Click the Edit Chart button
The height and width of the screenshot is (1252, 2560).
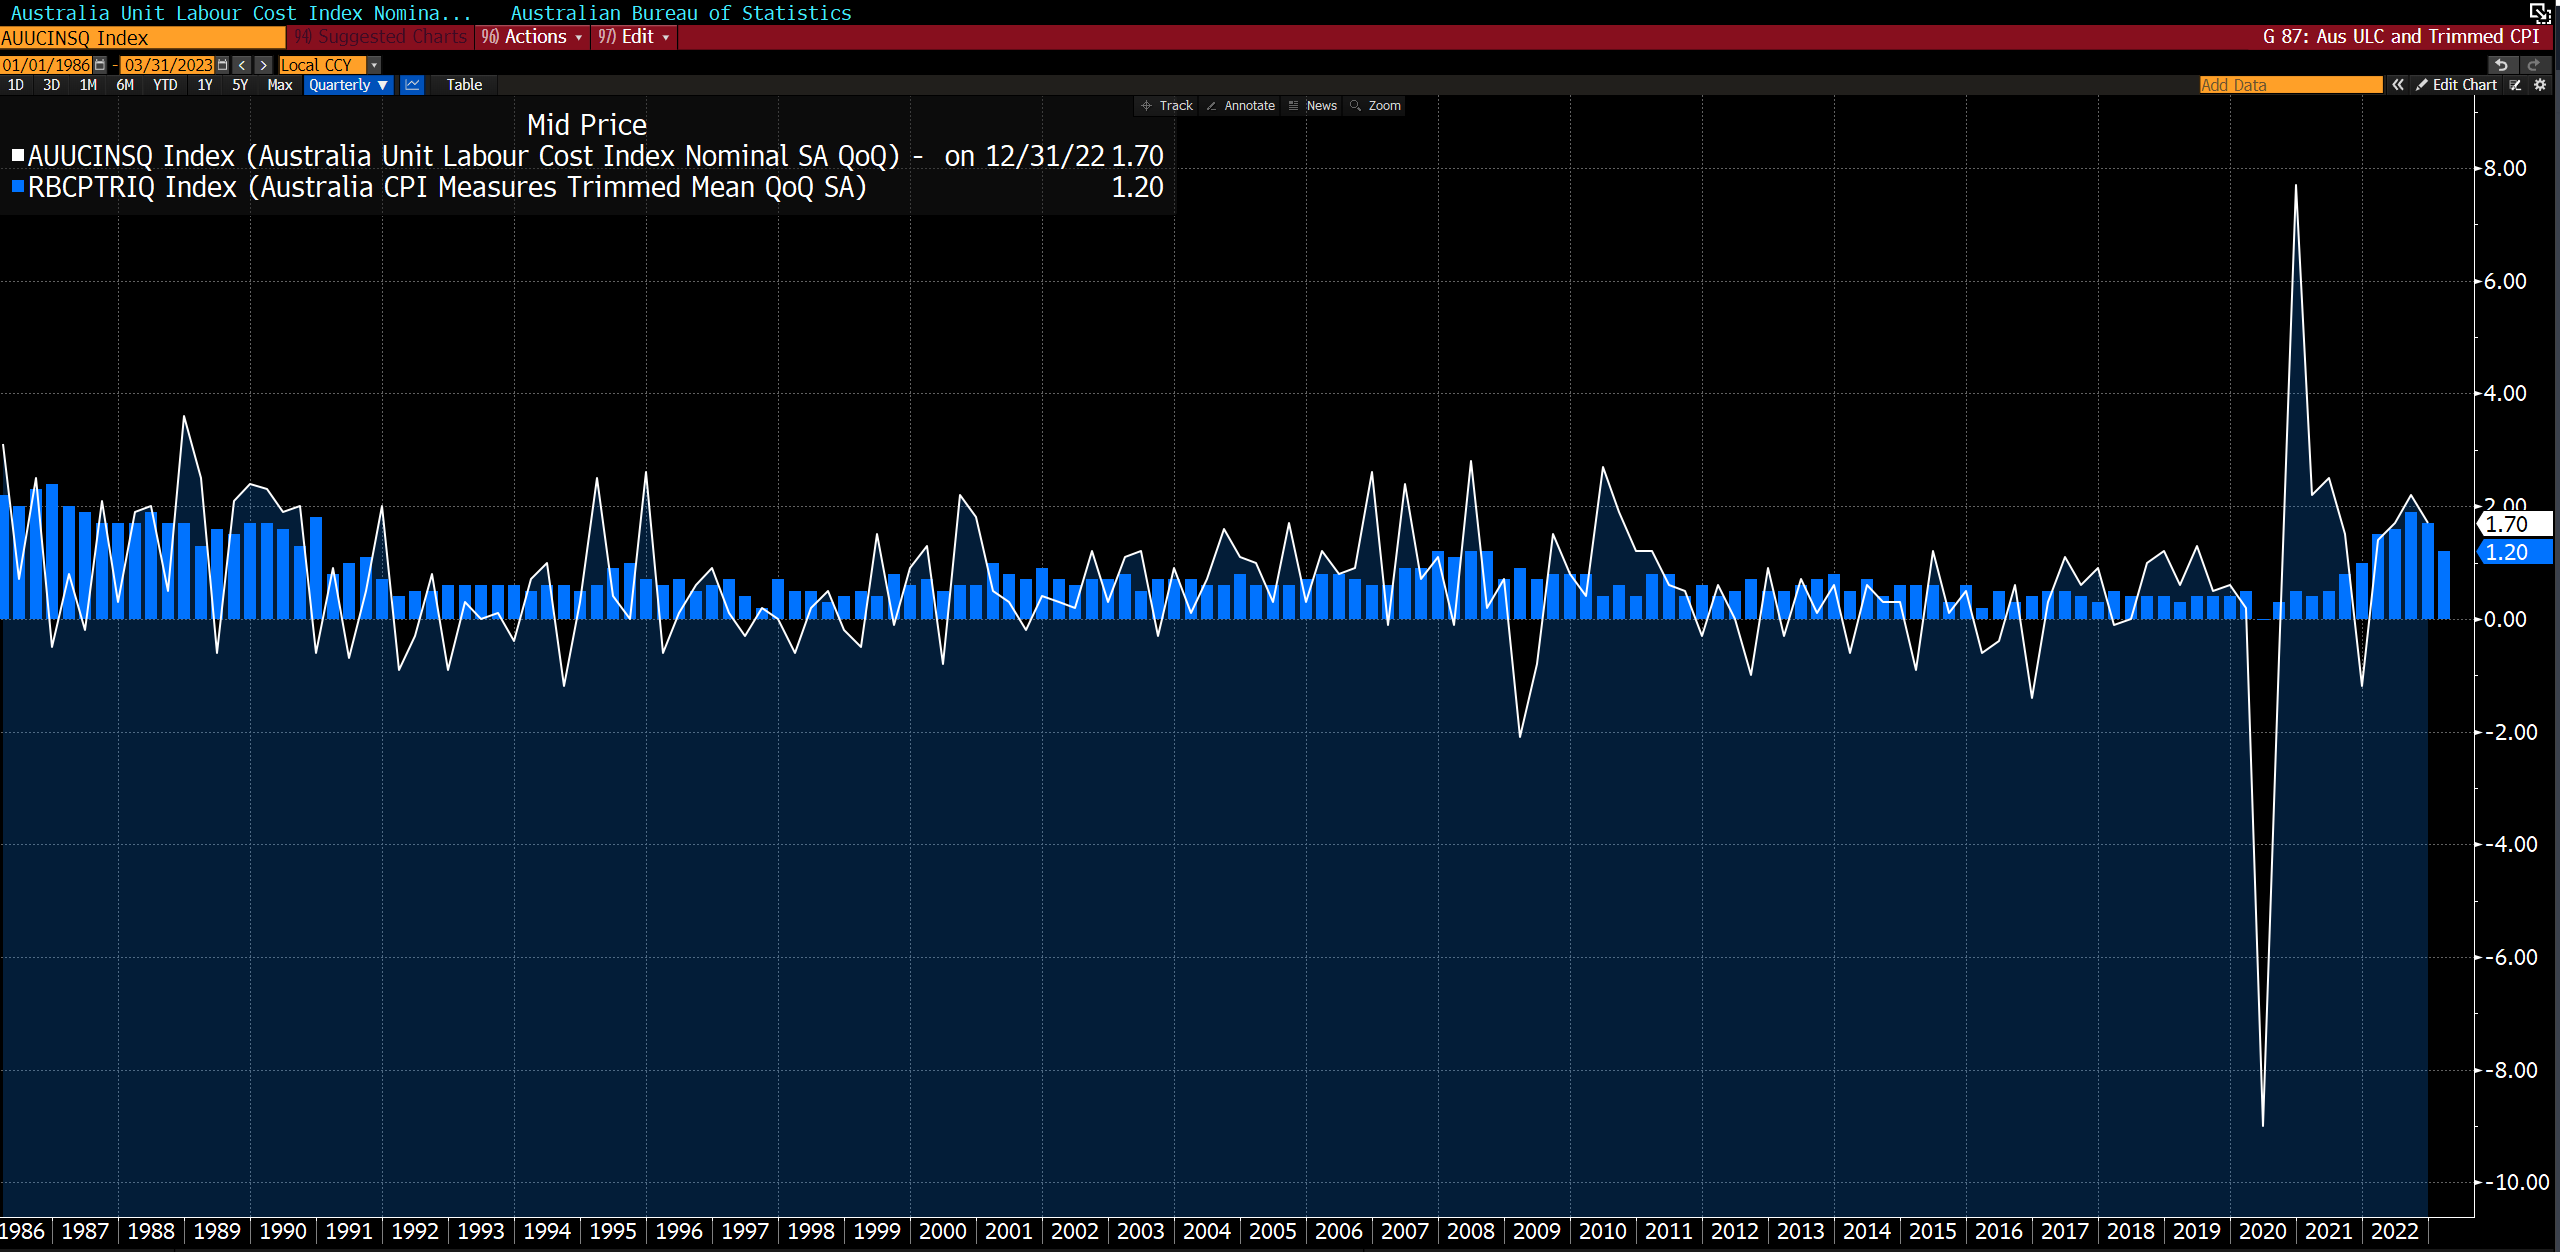point(2456,85)
